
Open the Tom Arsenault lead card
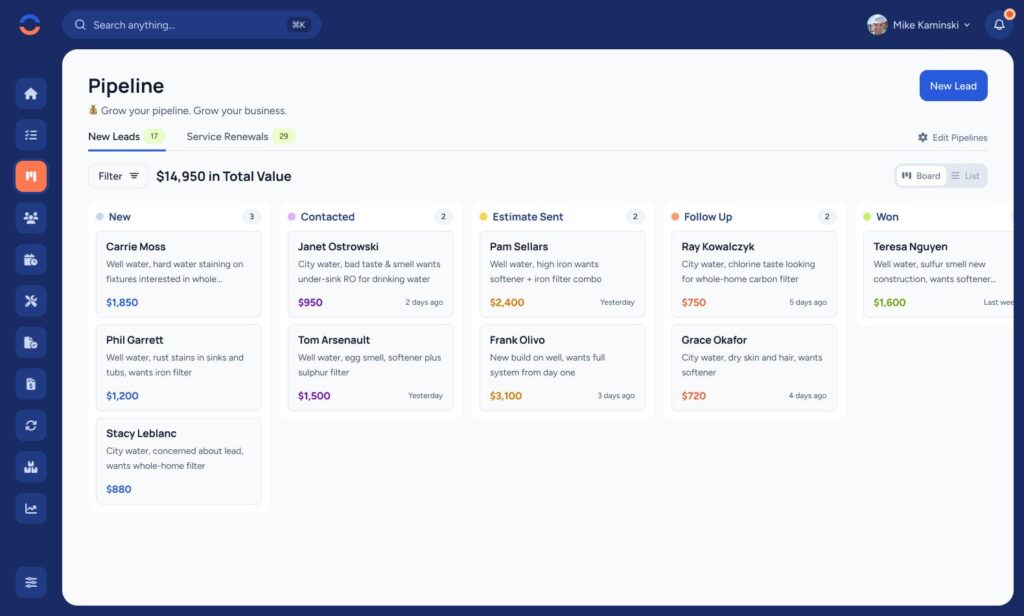pos(370,368)
